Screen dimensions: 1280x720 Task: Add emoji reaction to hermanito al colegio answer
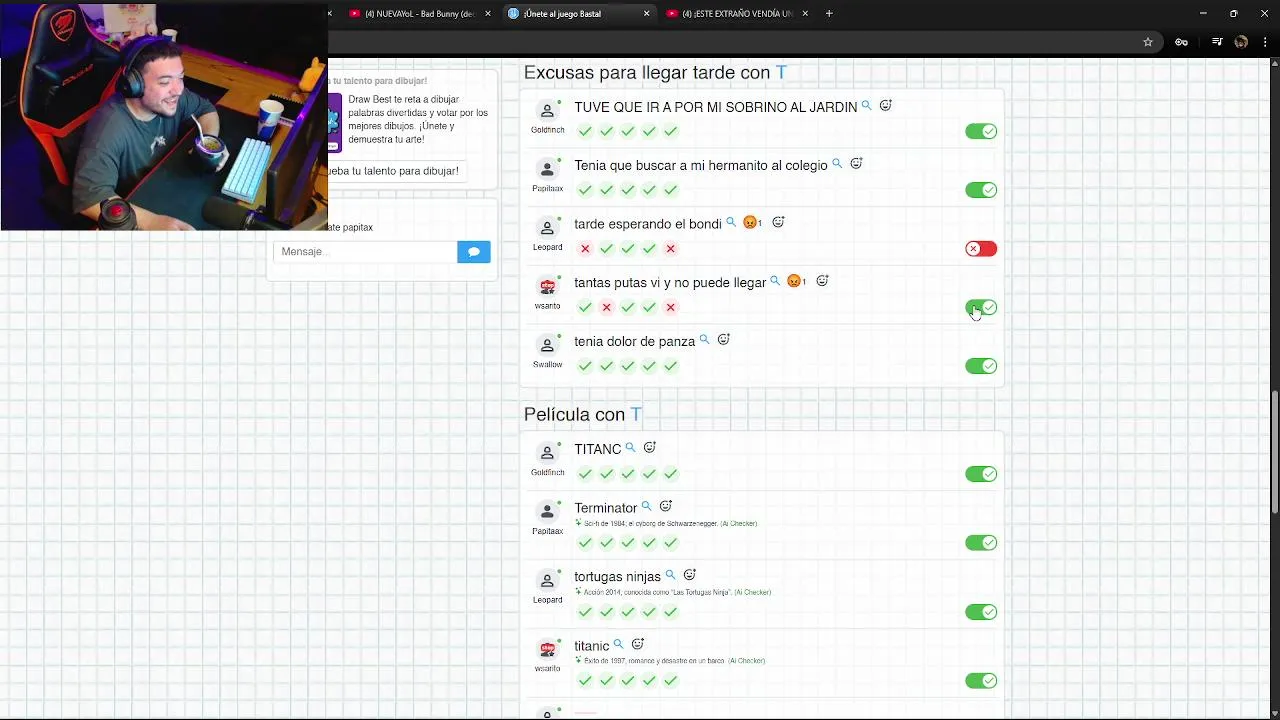click(856, 163)
